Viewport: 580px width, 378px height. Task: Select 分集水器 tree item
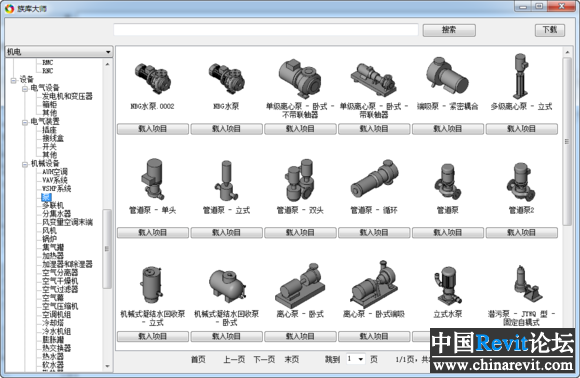[x=56, y=214]
